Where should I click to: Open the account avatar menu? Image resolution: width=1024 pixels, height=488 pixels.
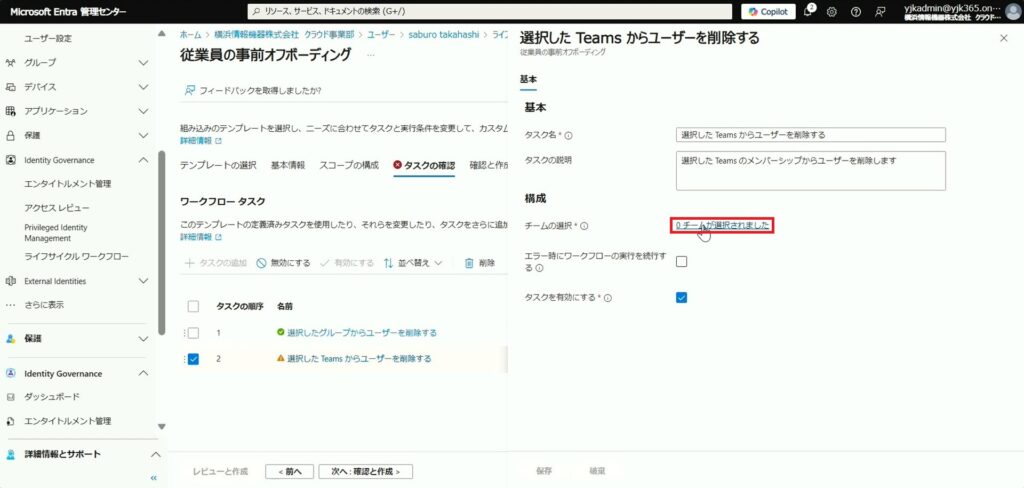[x=1012, y=11]
